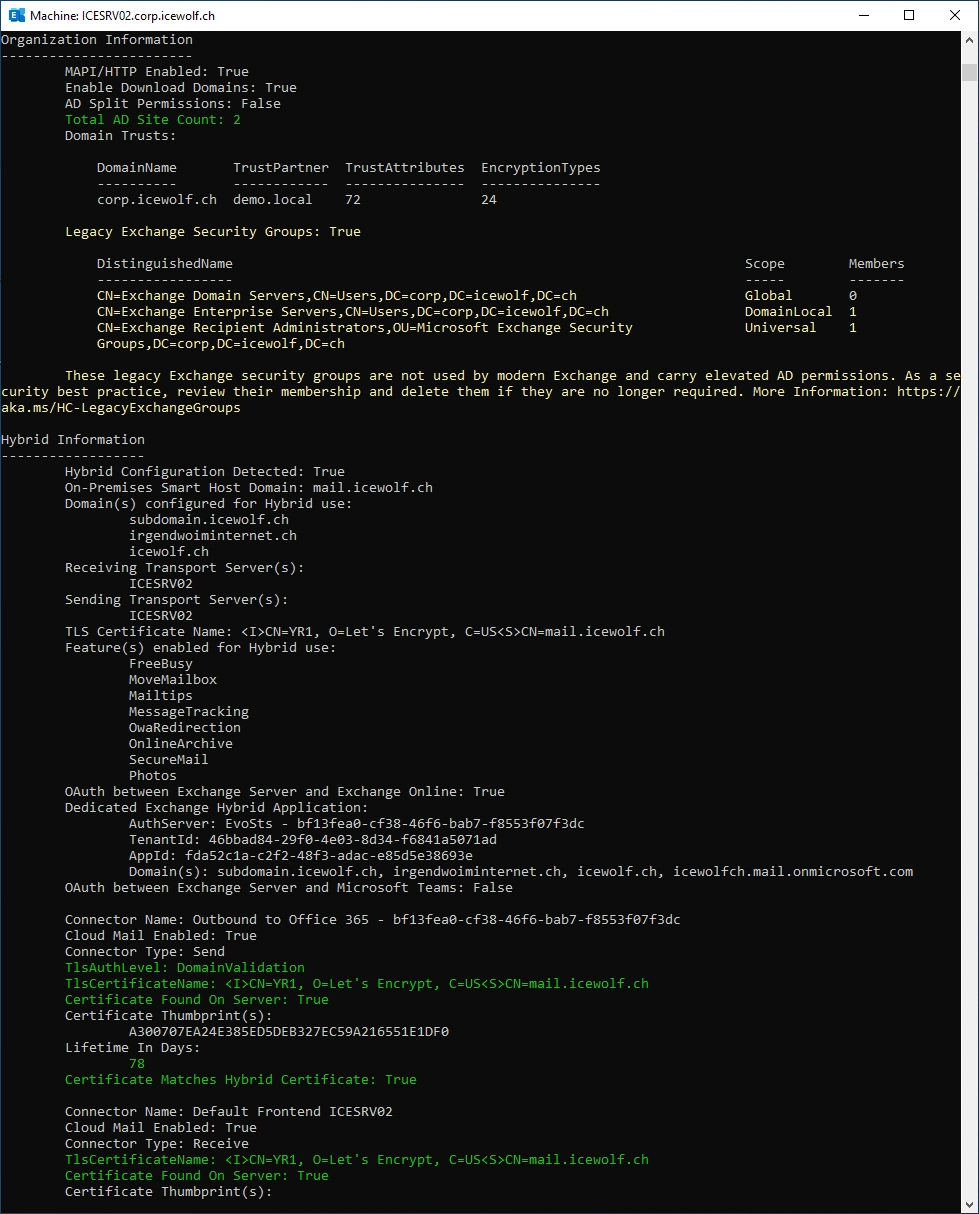Click the 'Scope' column header
This screenshot has width=979, height=1214.
point(765,264)
